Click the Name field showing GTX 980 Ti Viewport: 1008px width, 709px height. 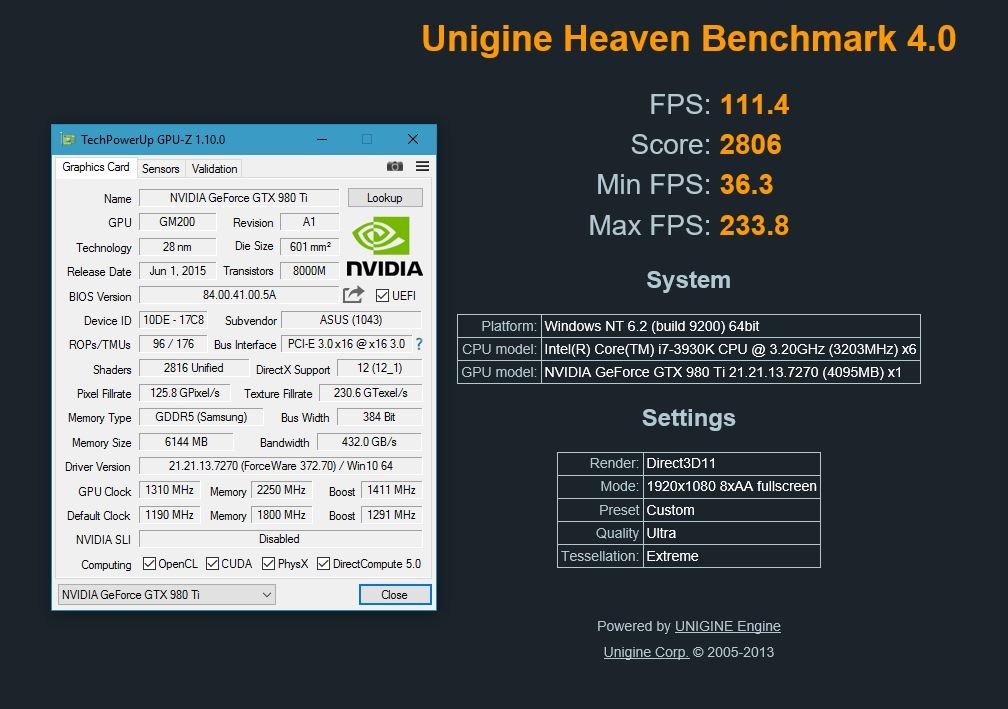coord(238,198)
